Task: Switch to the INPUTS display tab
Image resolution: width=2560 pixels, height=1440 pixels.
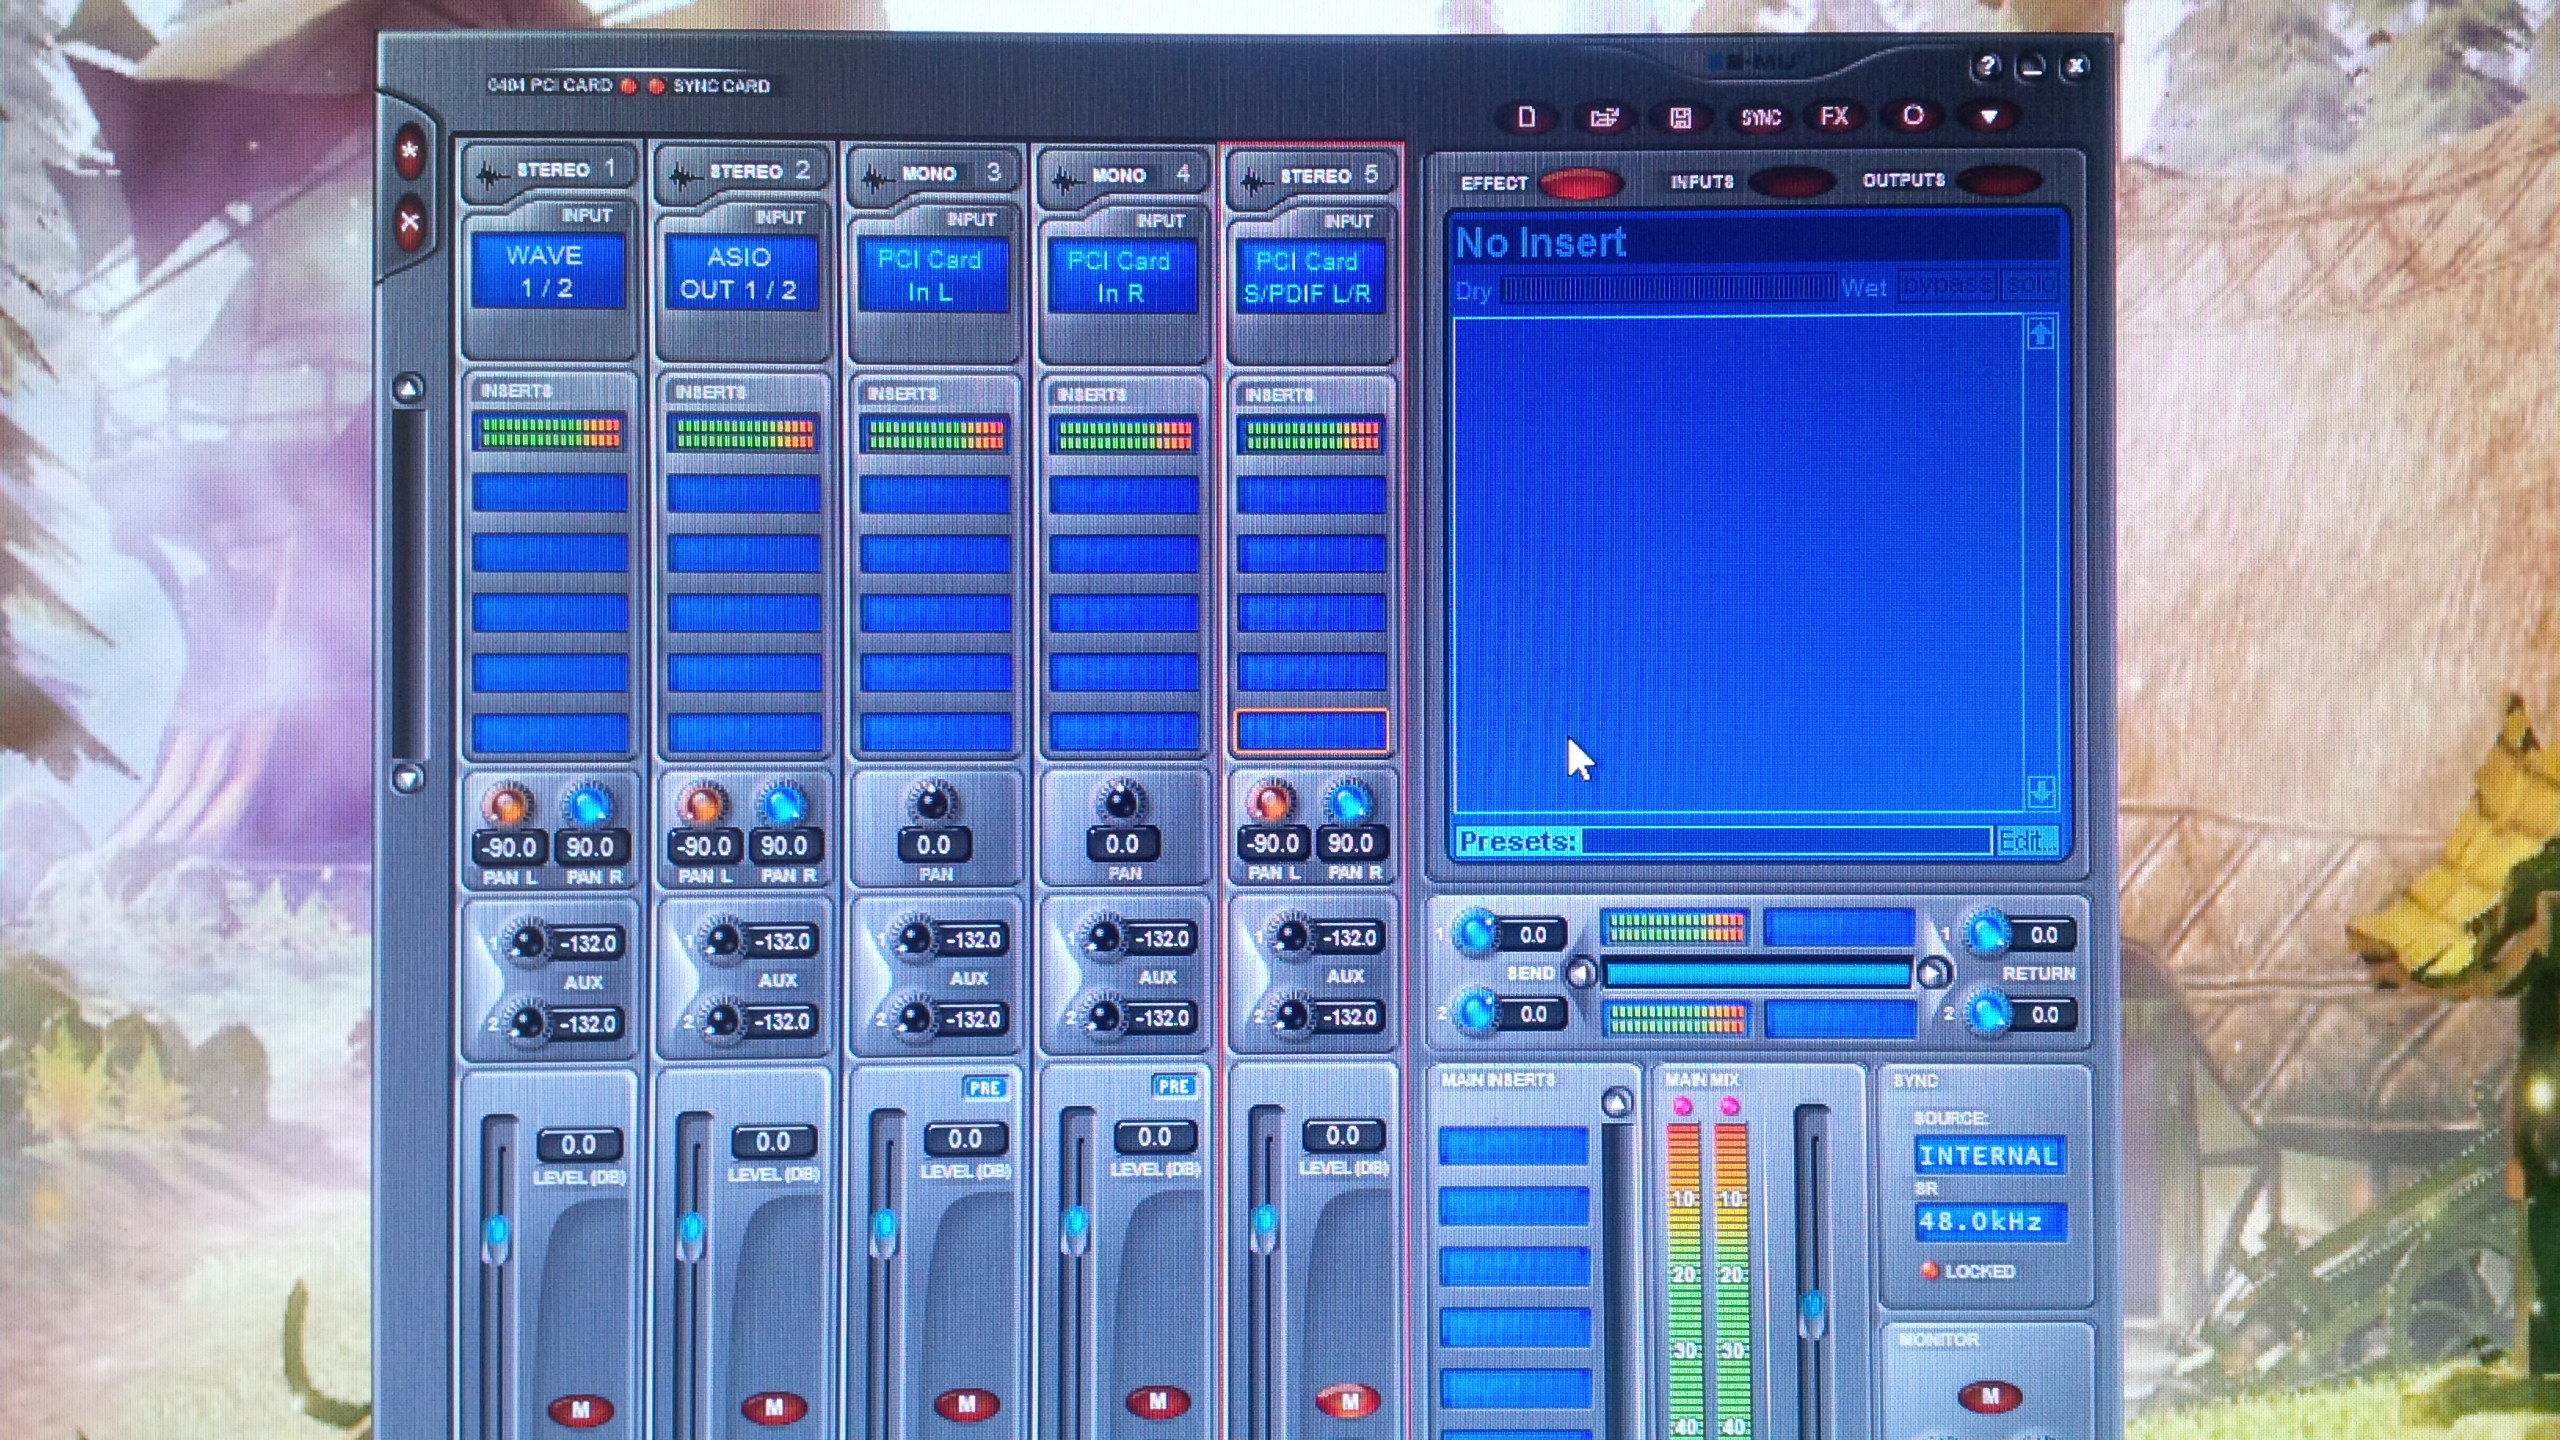Action: (1792, 182)
